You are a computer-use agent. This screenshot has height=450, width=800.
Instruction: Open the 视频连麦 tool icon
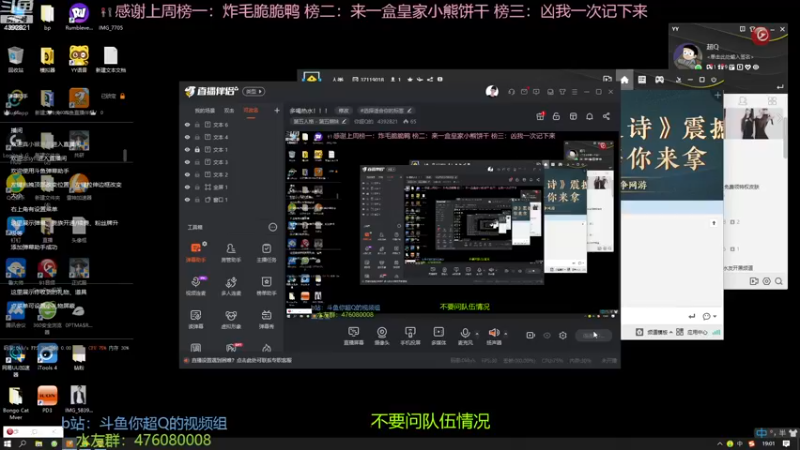[196, 286]
